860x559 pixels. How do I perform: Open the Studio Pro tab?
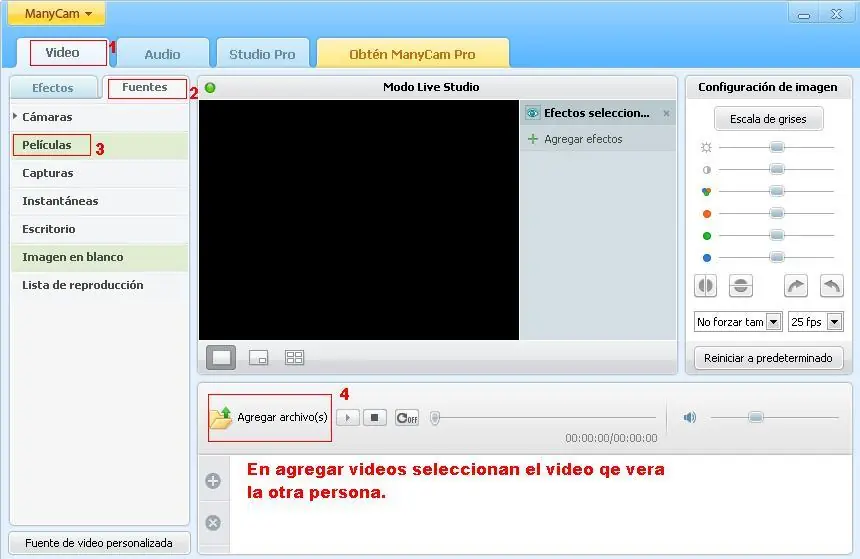pyautogui.click(x=262, y=54)
